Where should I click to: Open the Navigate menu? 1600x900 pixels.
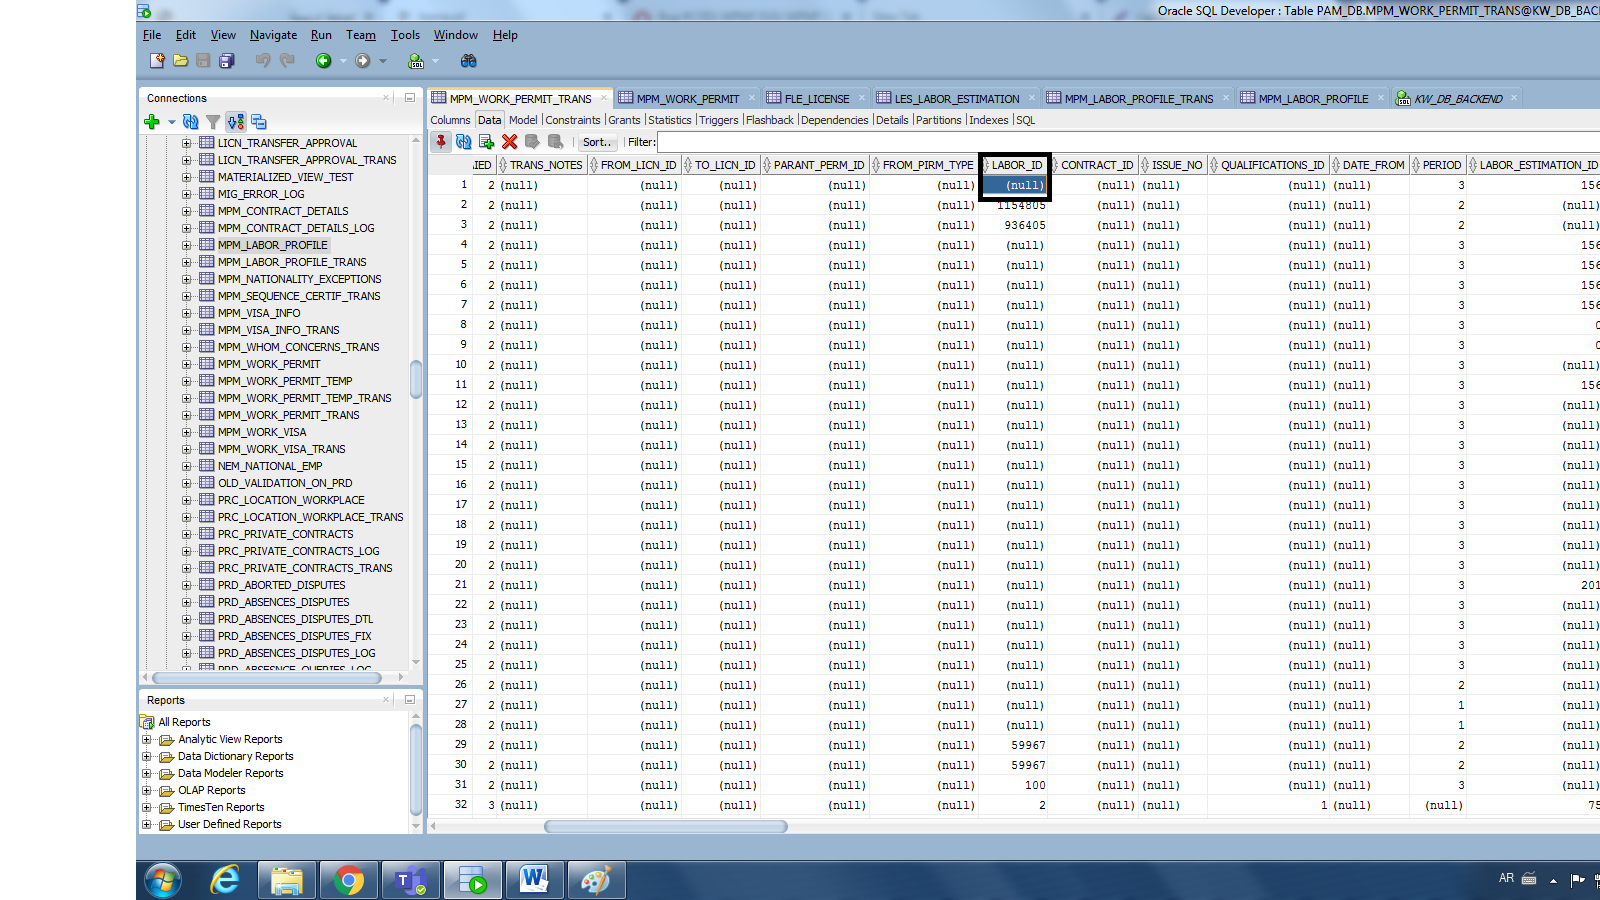click(x=273, y=35)
